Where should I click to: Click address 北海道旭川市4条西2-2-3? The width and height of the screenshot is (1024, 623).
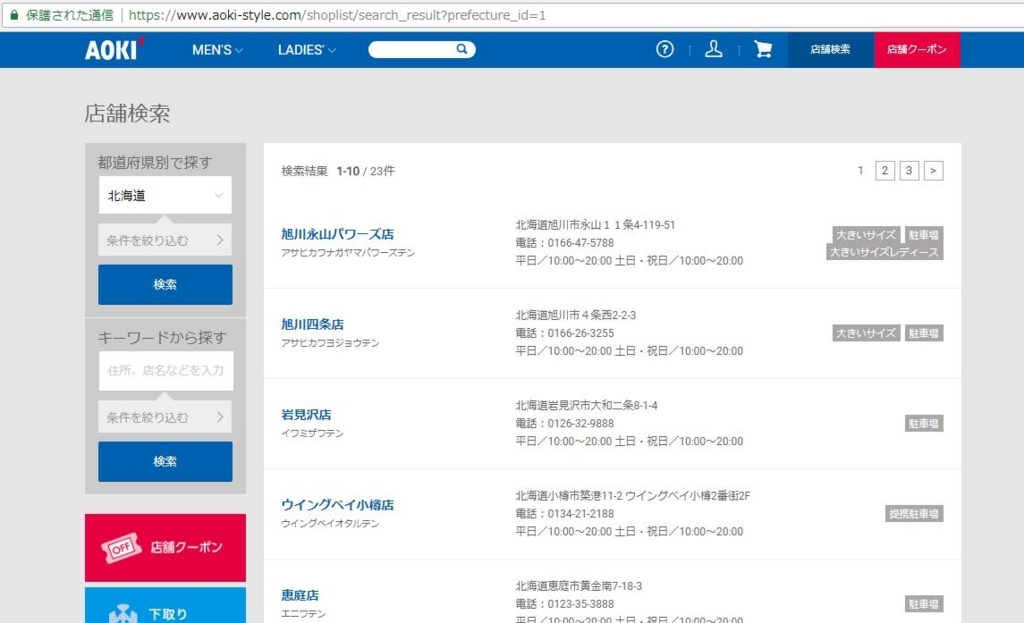point(575,315)
